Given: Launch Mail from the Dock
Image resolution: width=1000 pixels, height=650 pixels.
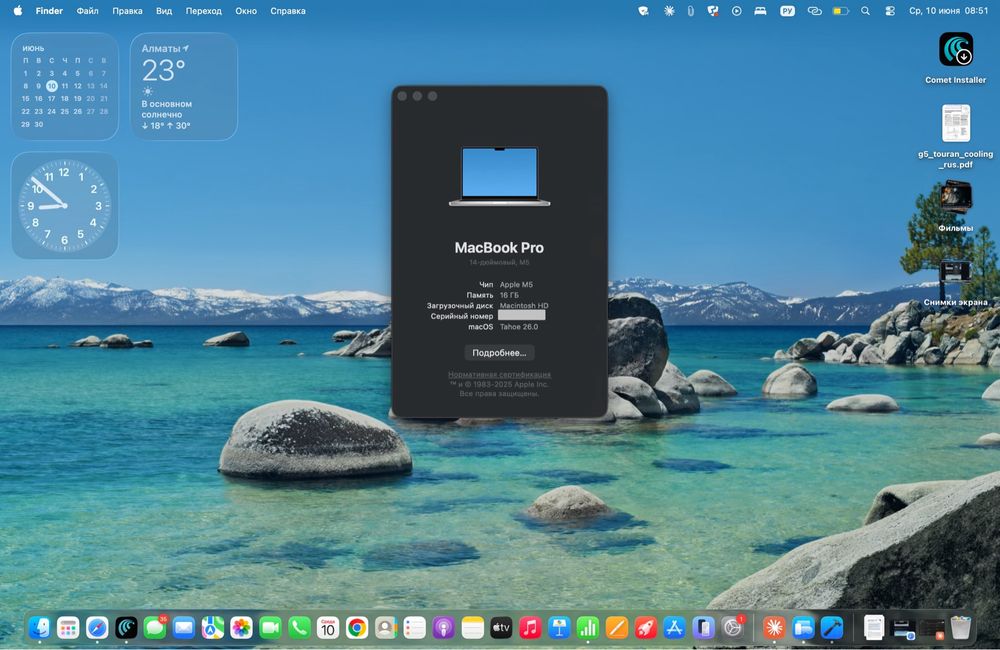Looking at the screenshot, I should click(184, 628).
